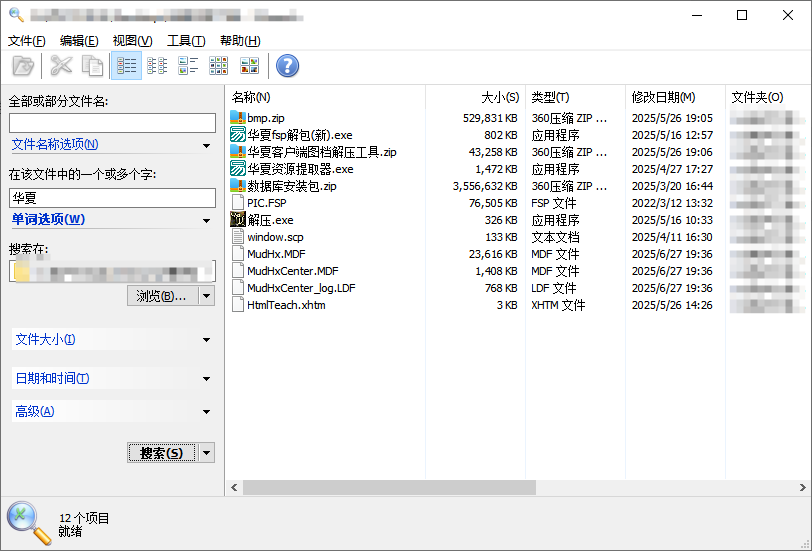The image size is (812, 551).
Task: Open the 帮助(H) menu
Action: point(240,40)
